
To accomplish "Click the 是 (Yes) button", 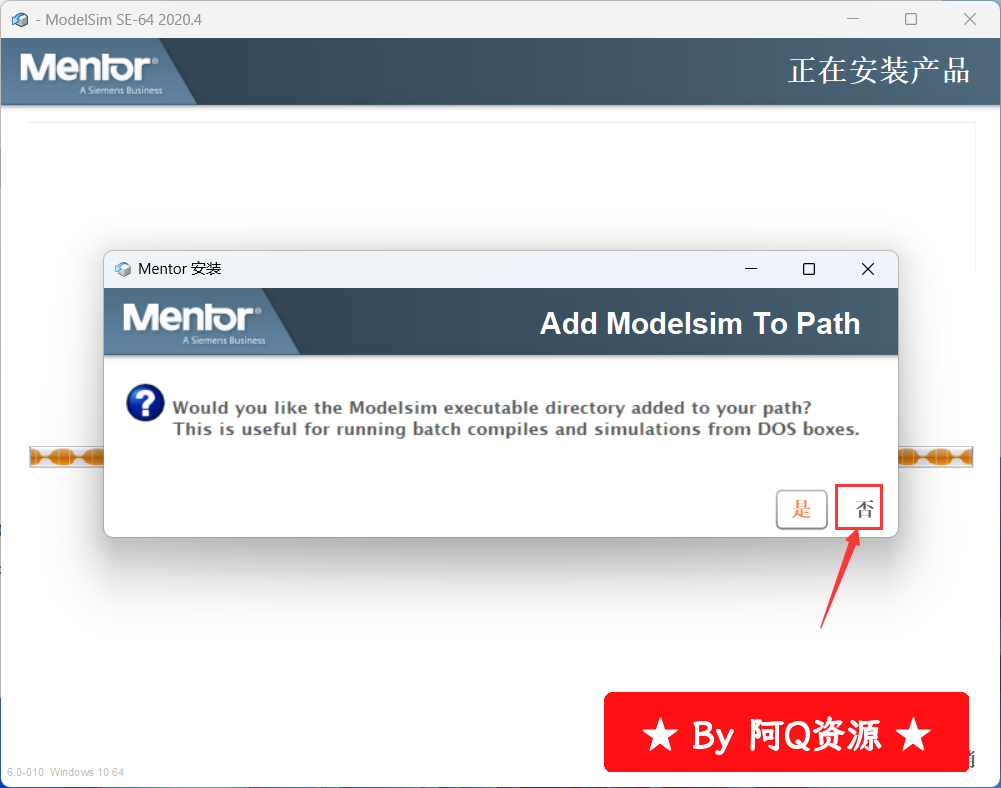I will 801,509.
